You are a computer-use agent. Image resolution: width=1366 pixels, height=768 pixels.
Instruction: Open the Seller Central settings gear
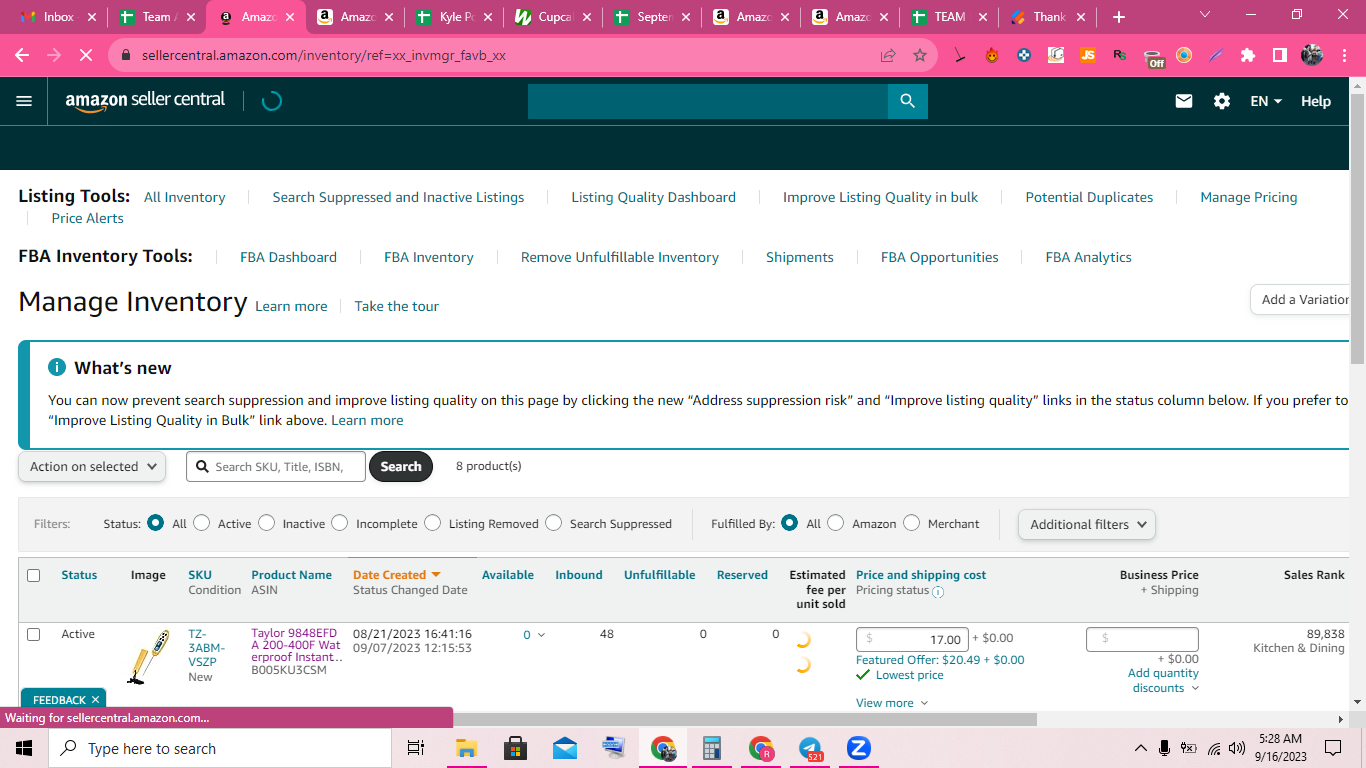(x=1222, y=101)
